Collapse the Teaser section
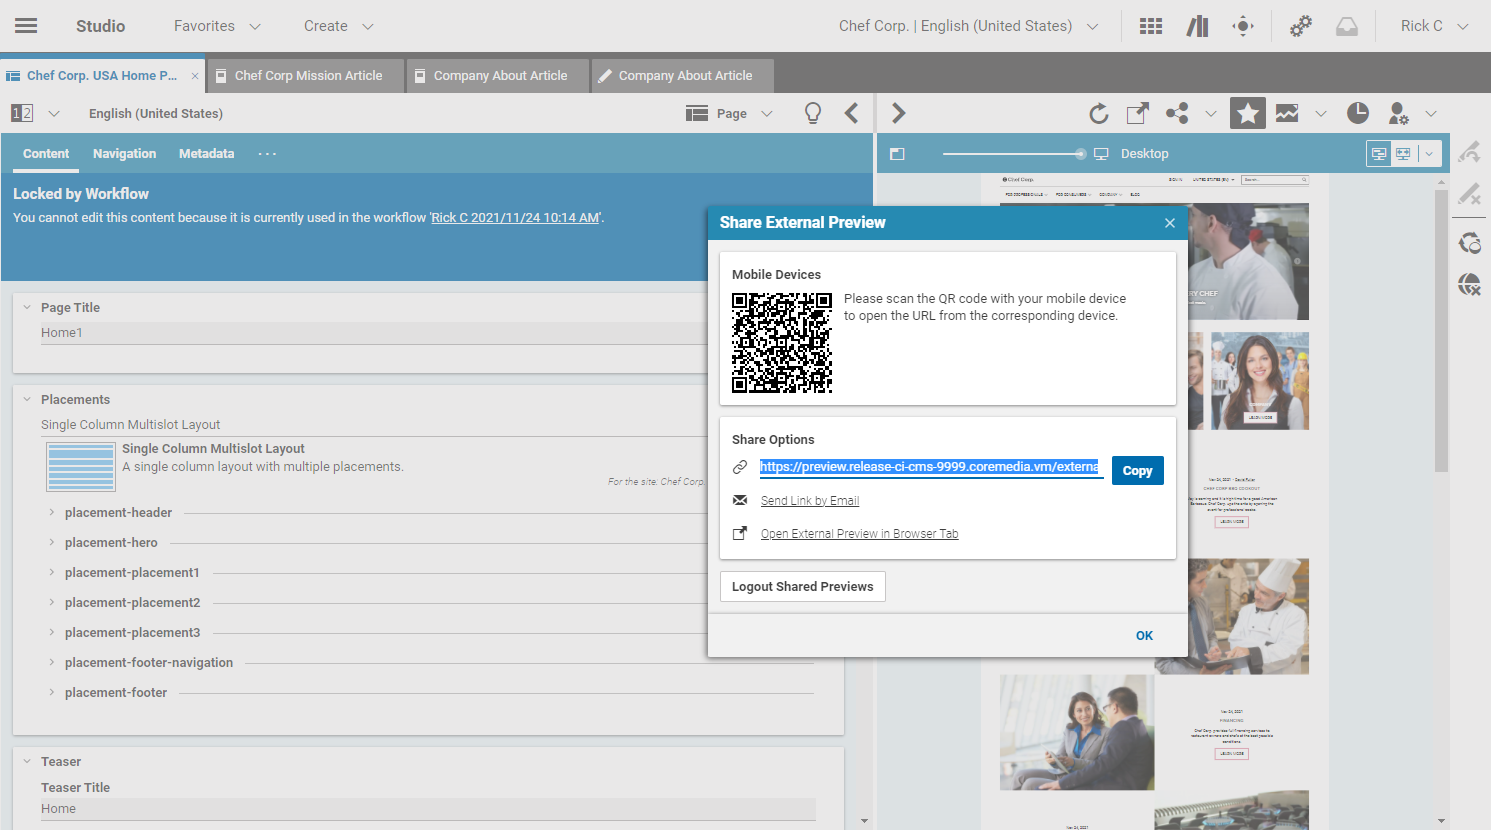 click(x=27, y=761)
